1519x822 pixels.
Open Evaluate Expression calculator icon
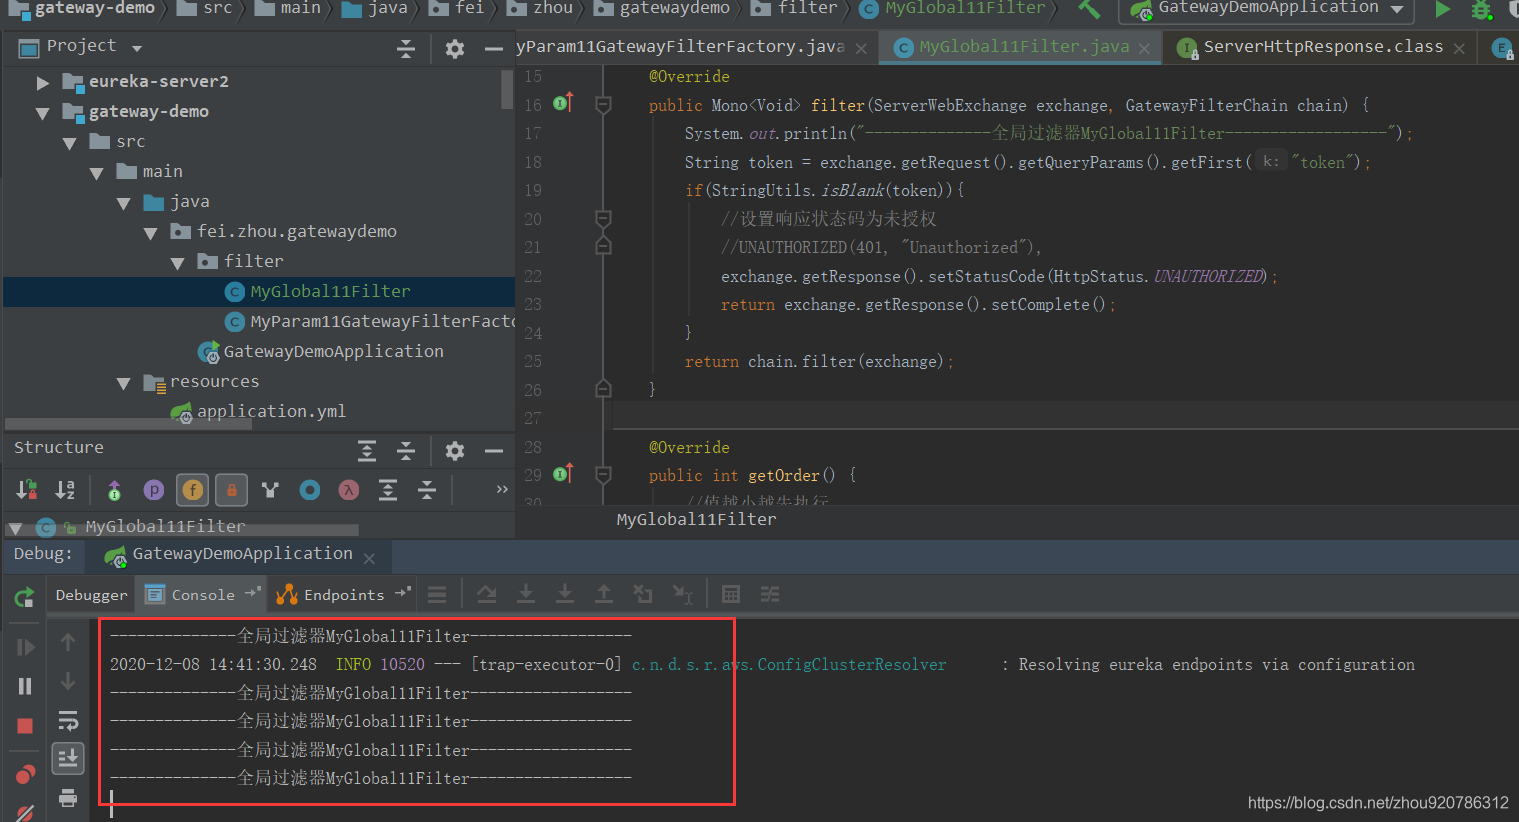click(731, 595)
